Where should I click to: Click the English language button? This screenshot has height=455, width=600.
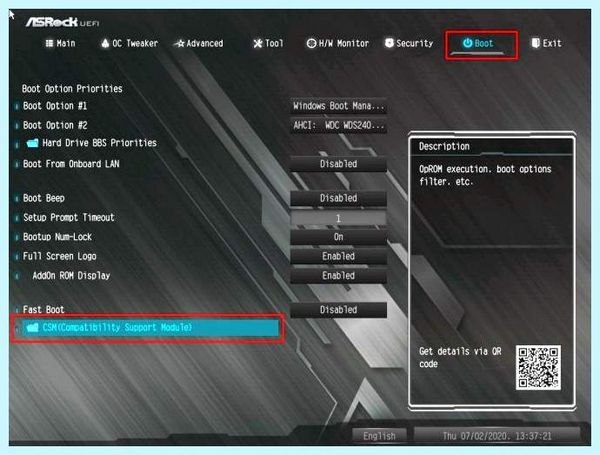click(379, 436)
